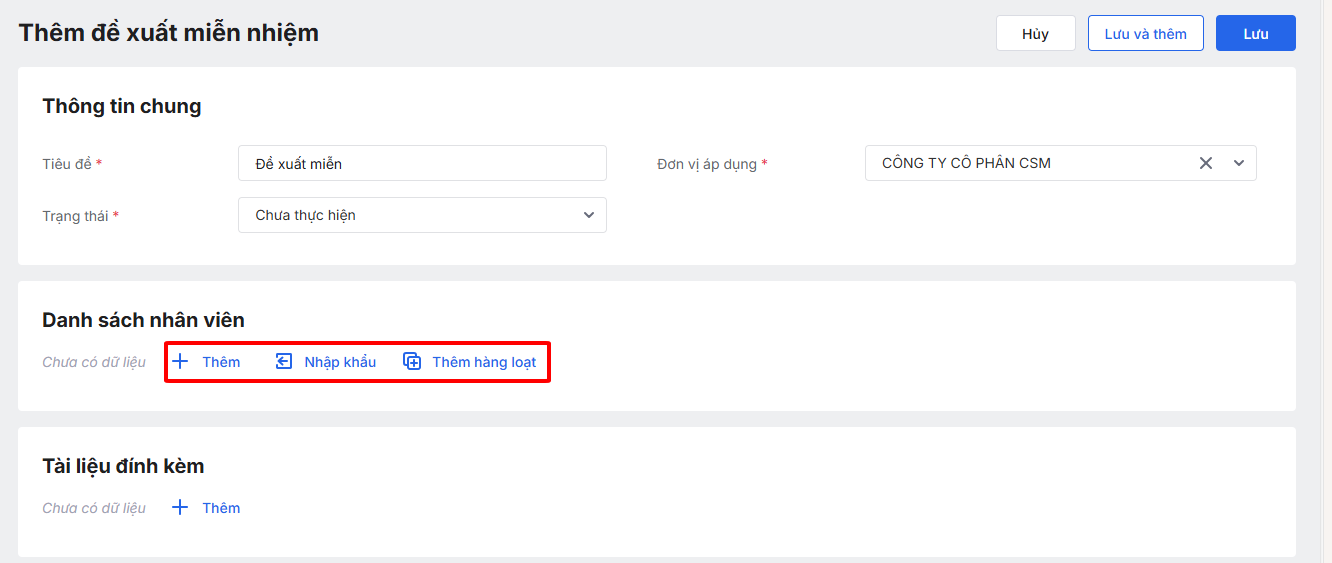Open the Nhập khẩu link
This screenshot has height=563, width=1332.
[x=340, y=362]
